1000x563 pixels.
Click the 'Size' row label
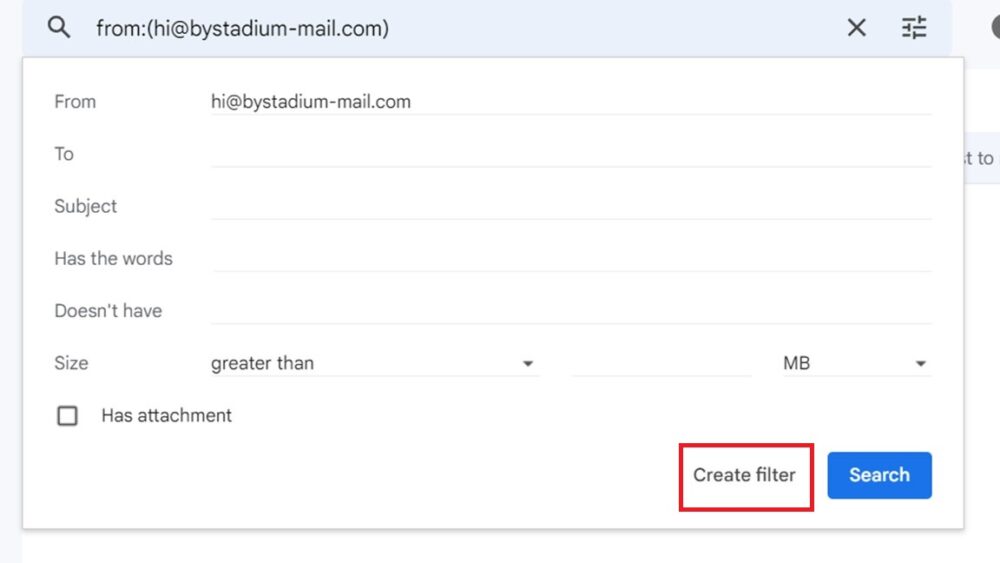click(71, 363)
